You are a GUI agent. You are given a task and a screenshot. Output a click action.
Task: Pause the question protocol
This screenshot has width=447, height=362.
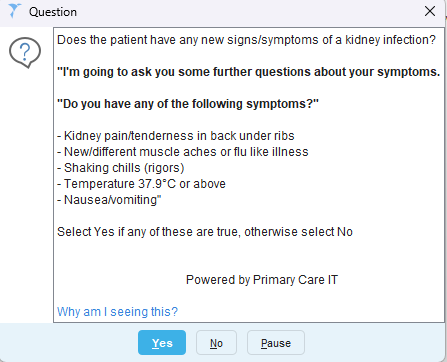[276, 343]
